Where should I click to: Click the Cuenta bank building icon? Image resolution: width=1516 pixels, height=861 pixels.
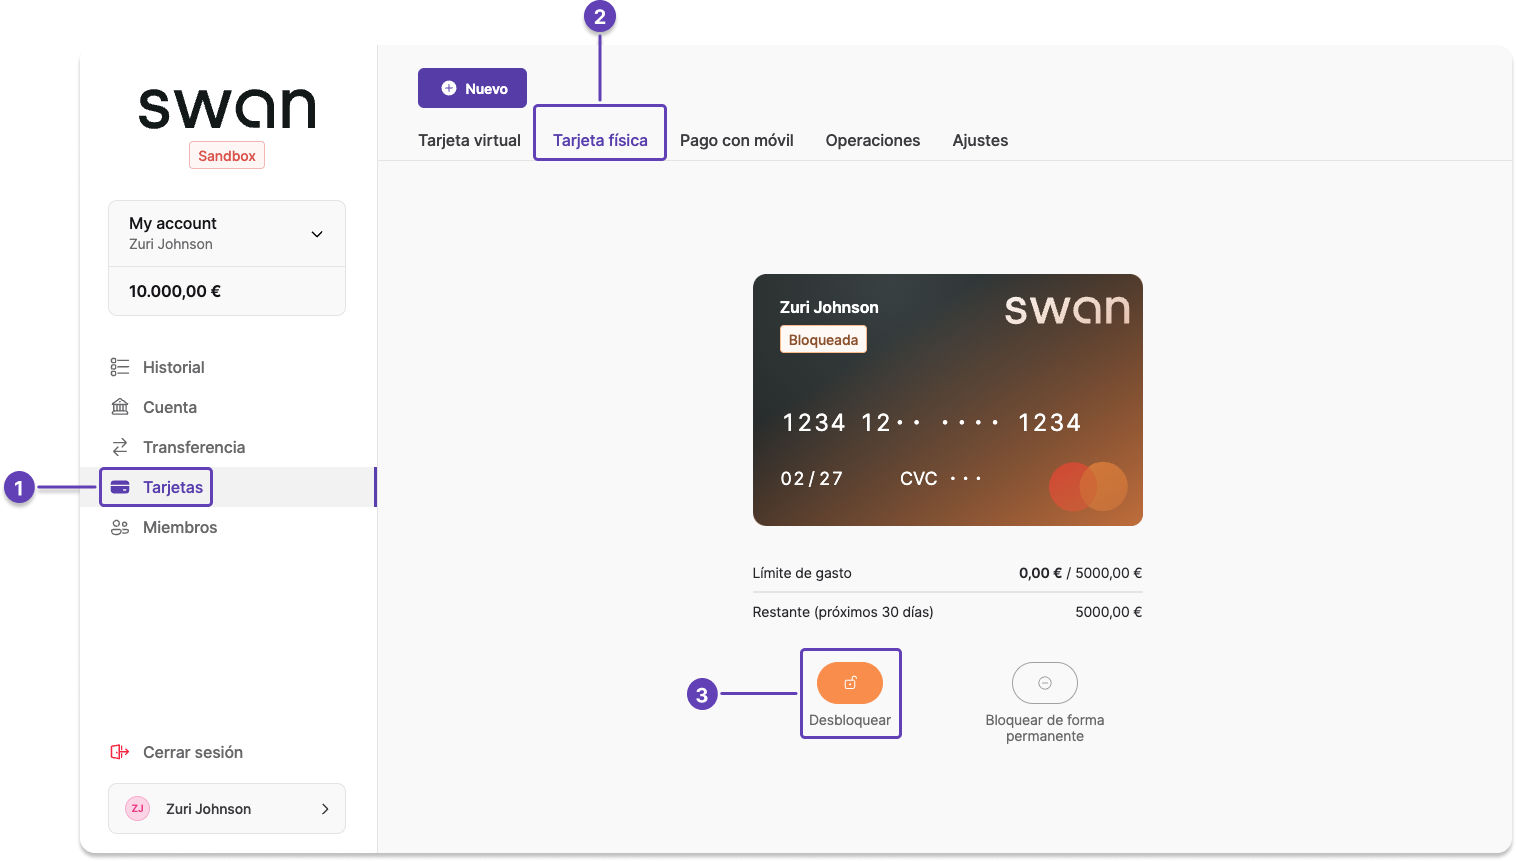[x=120, y=407]
